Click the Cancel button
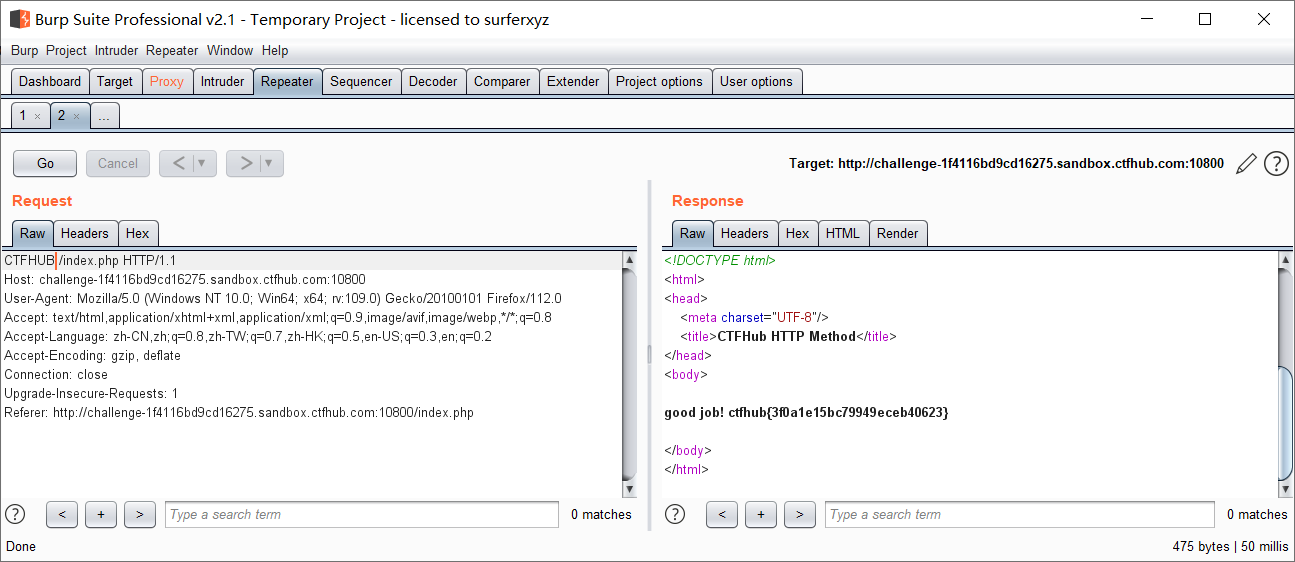1295x562 pixels. pyautogui.click(x=118, y=163)
